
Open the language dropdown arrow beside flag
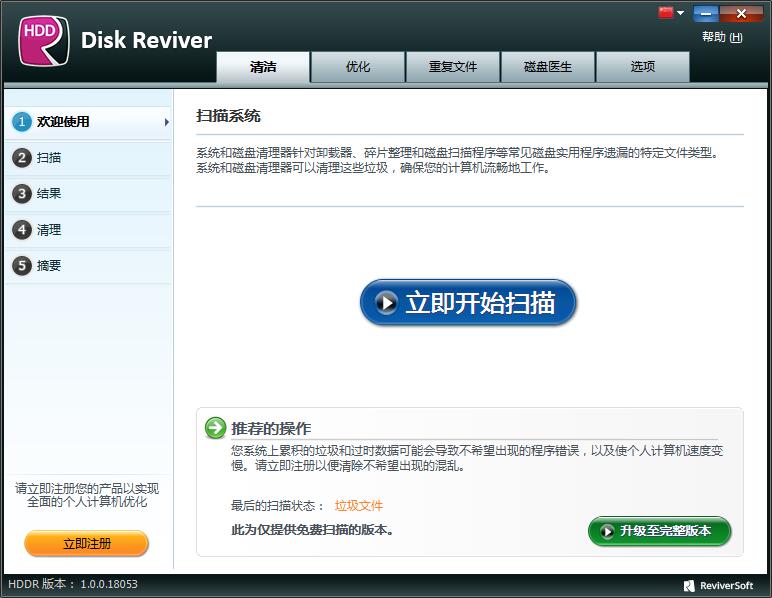point(680,13)
